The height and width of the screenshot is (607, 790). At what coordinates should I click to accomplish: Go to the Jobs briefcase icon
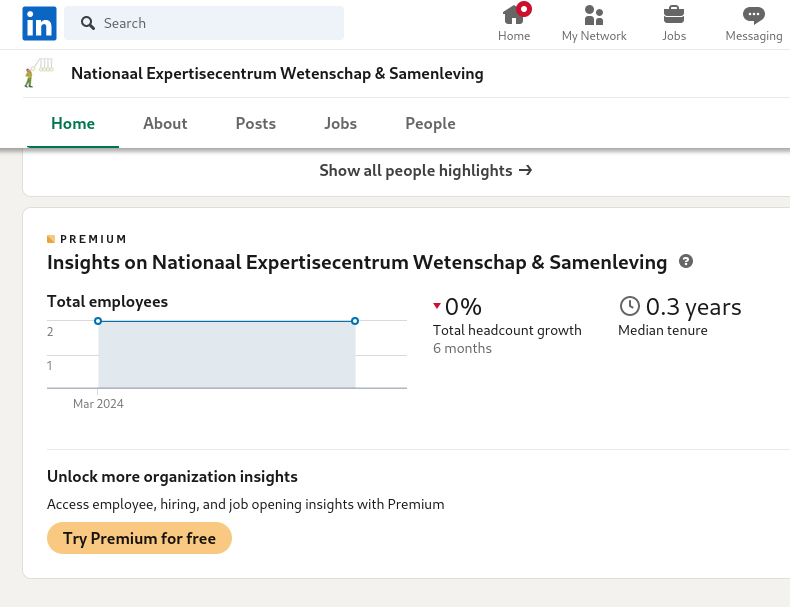(x=674, y=23)
